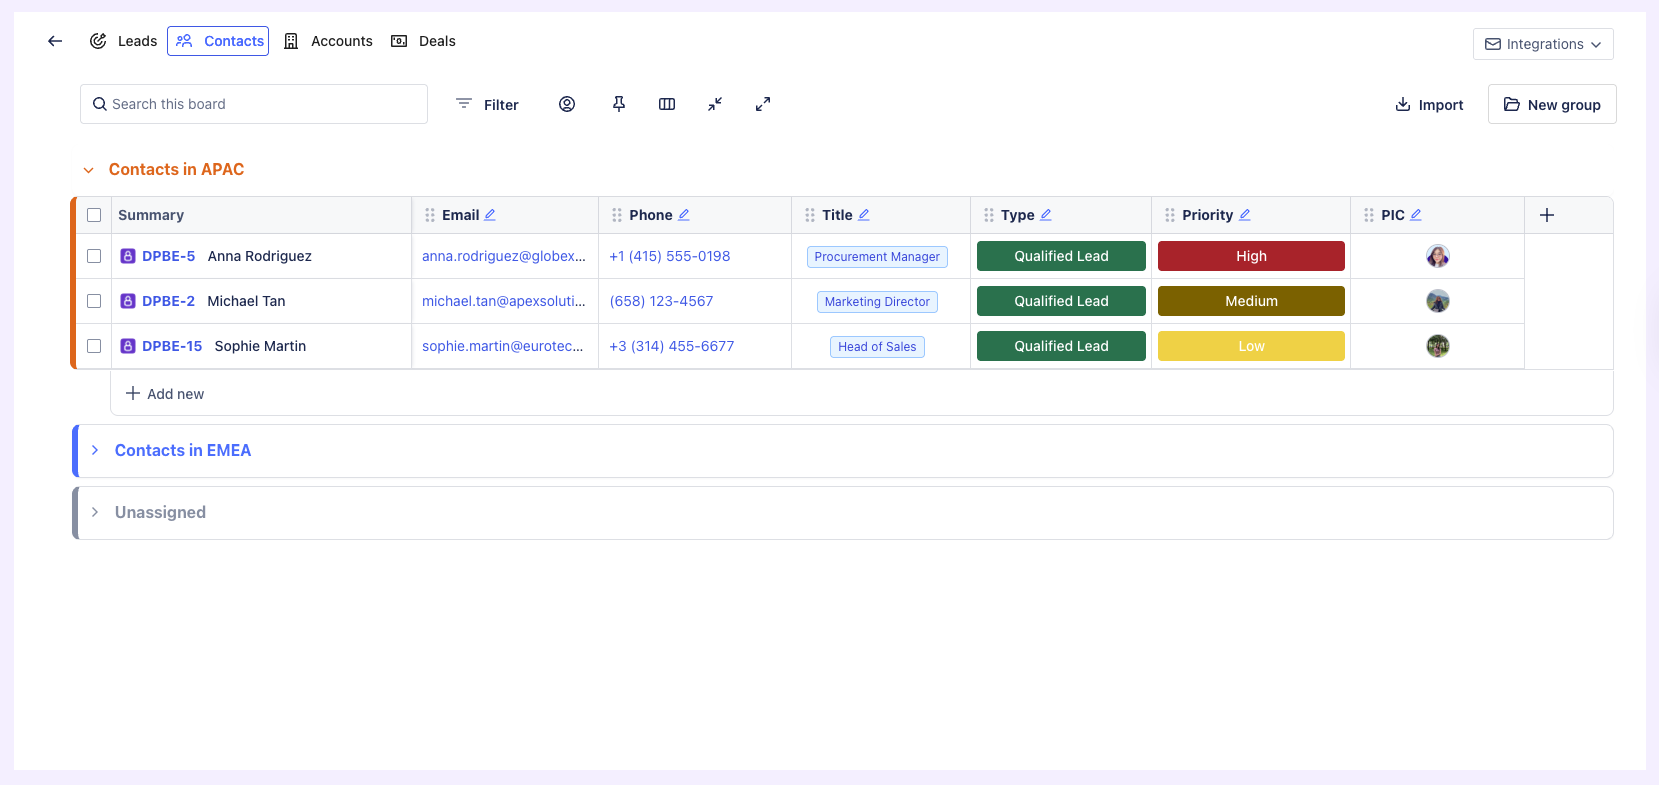Click the New group button

1552,105
